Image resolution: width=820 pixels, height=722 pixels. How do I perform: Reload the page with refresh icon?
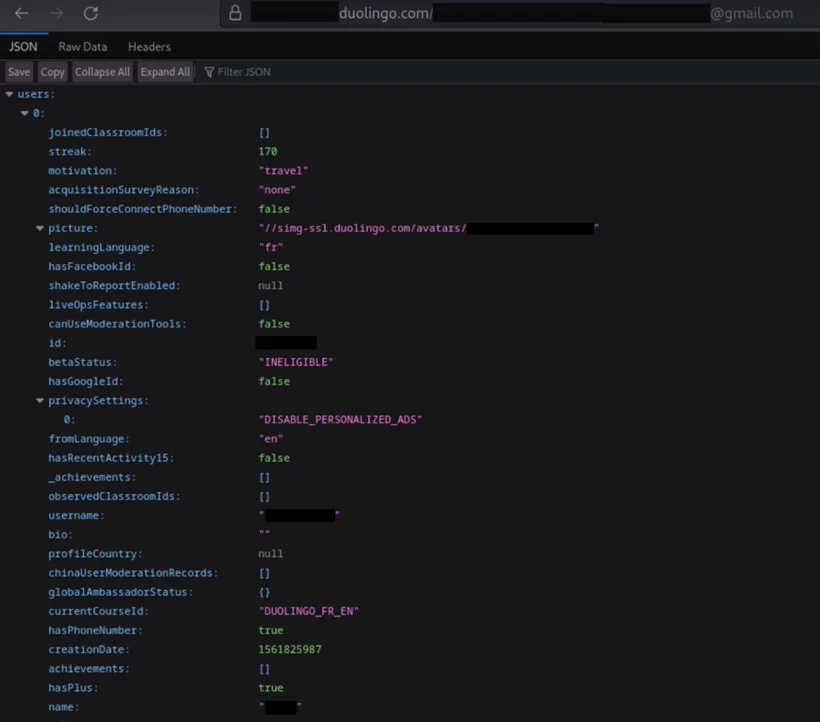(91, 14)
